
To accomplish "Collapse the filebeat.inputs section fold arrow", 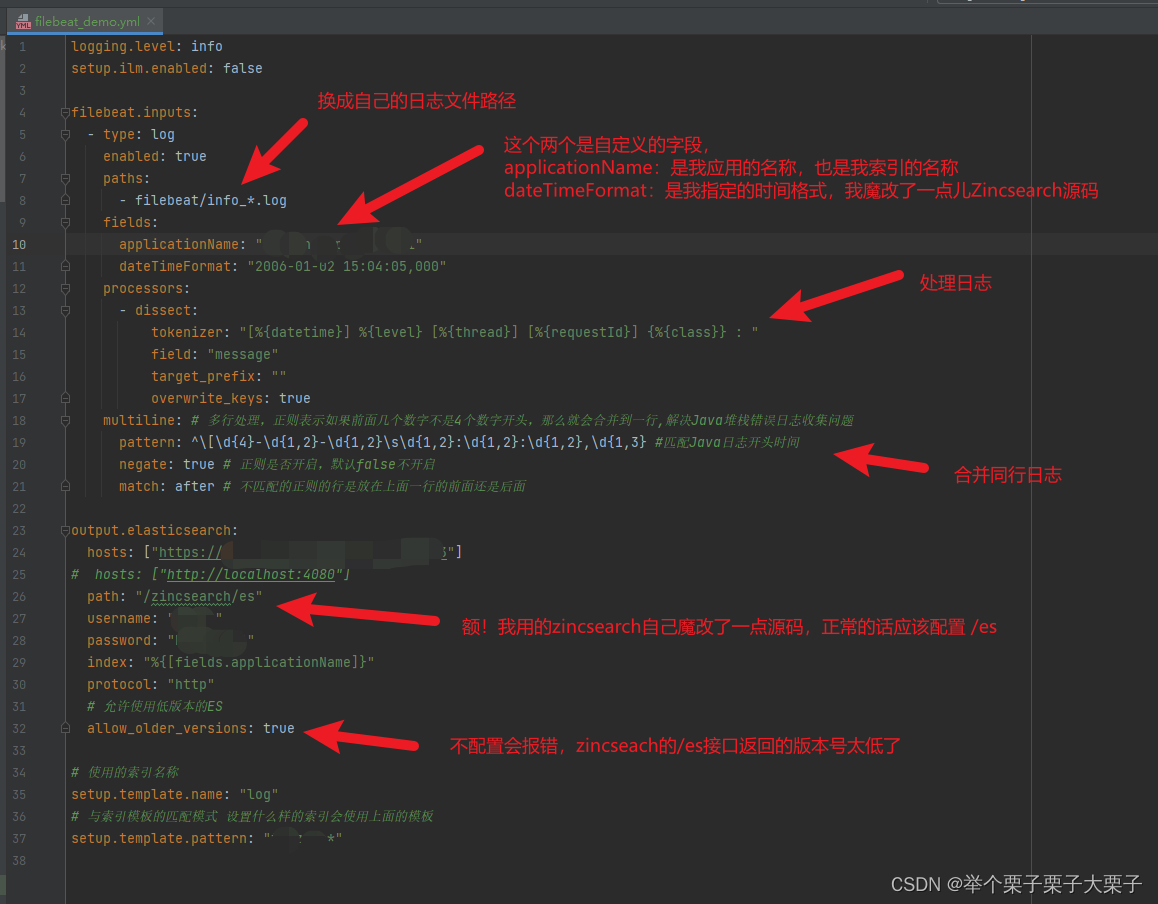I will click(65, 112).
